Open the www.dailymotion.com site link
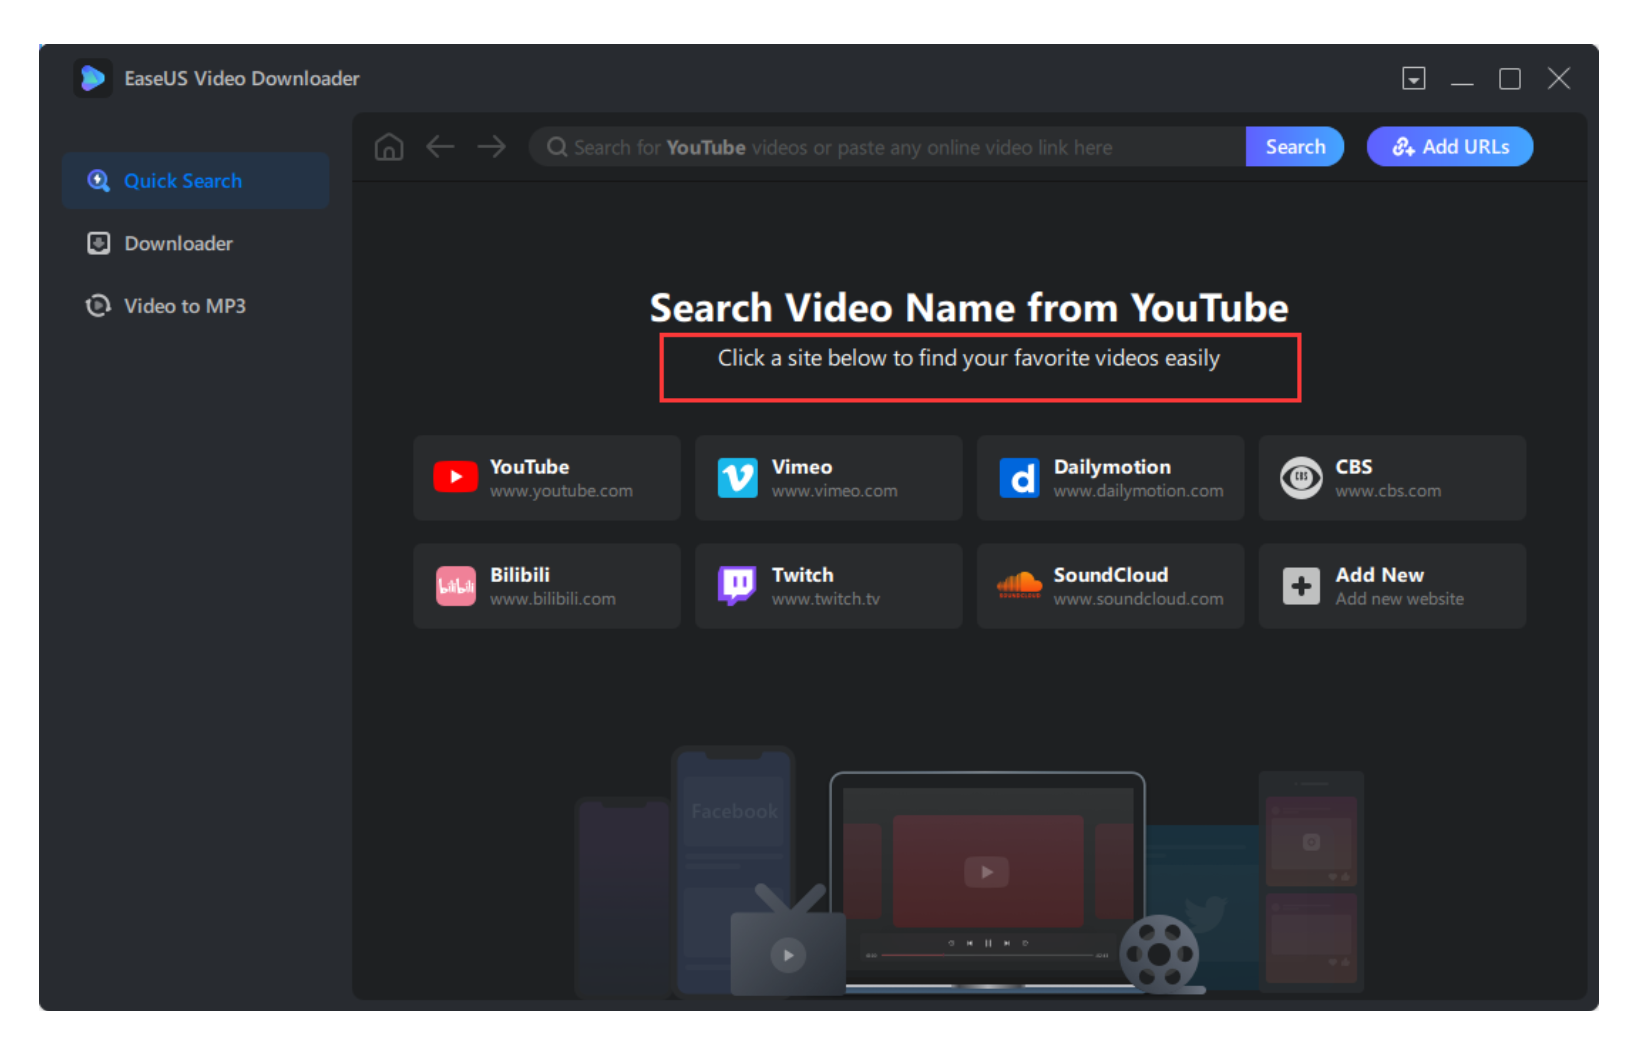The image size is (1645, 1046). coord(1138,491)
